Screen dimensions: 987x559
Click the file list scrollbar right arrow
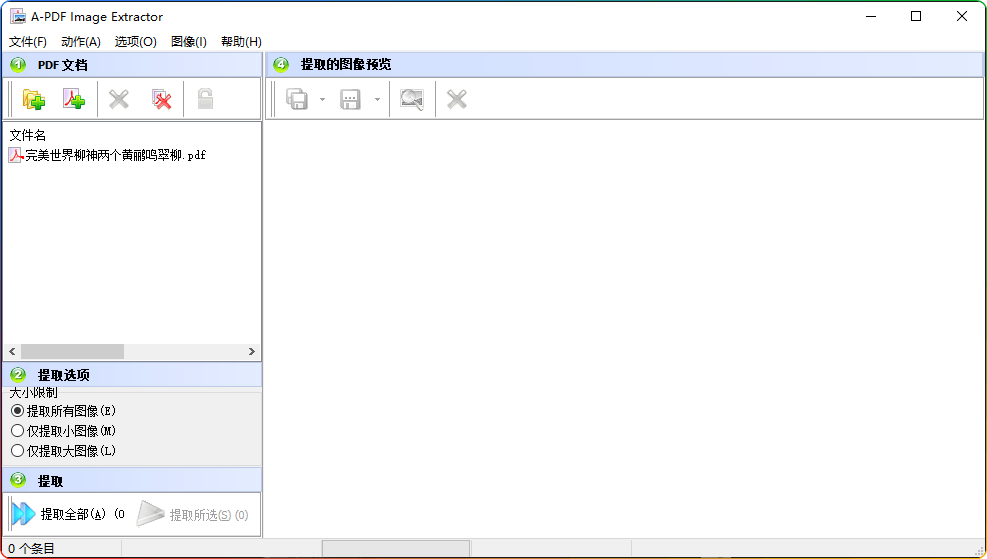[x=252, y=352]
